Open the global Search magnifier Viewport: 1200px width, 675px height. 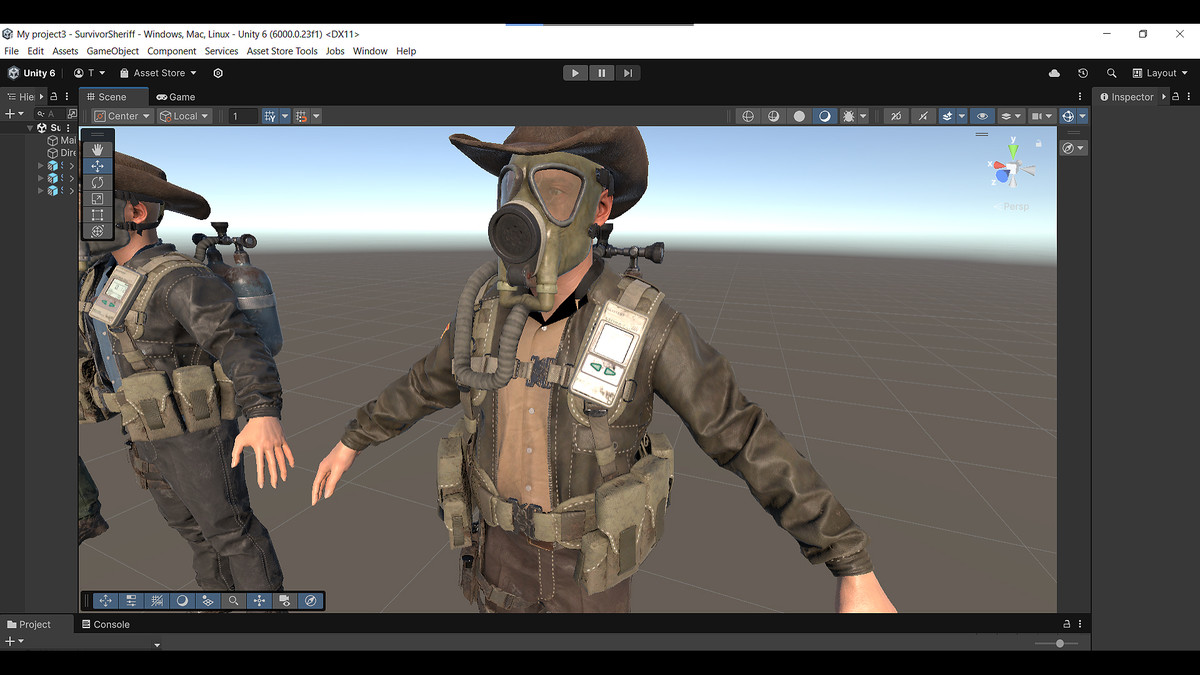coord(1111,73)
